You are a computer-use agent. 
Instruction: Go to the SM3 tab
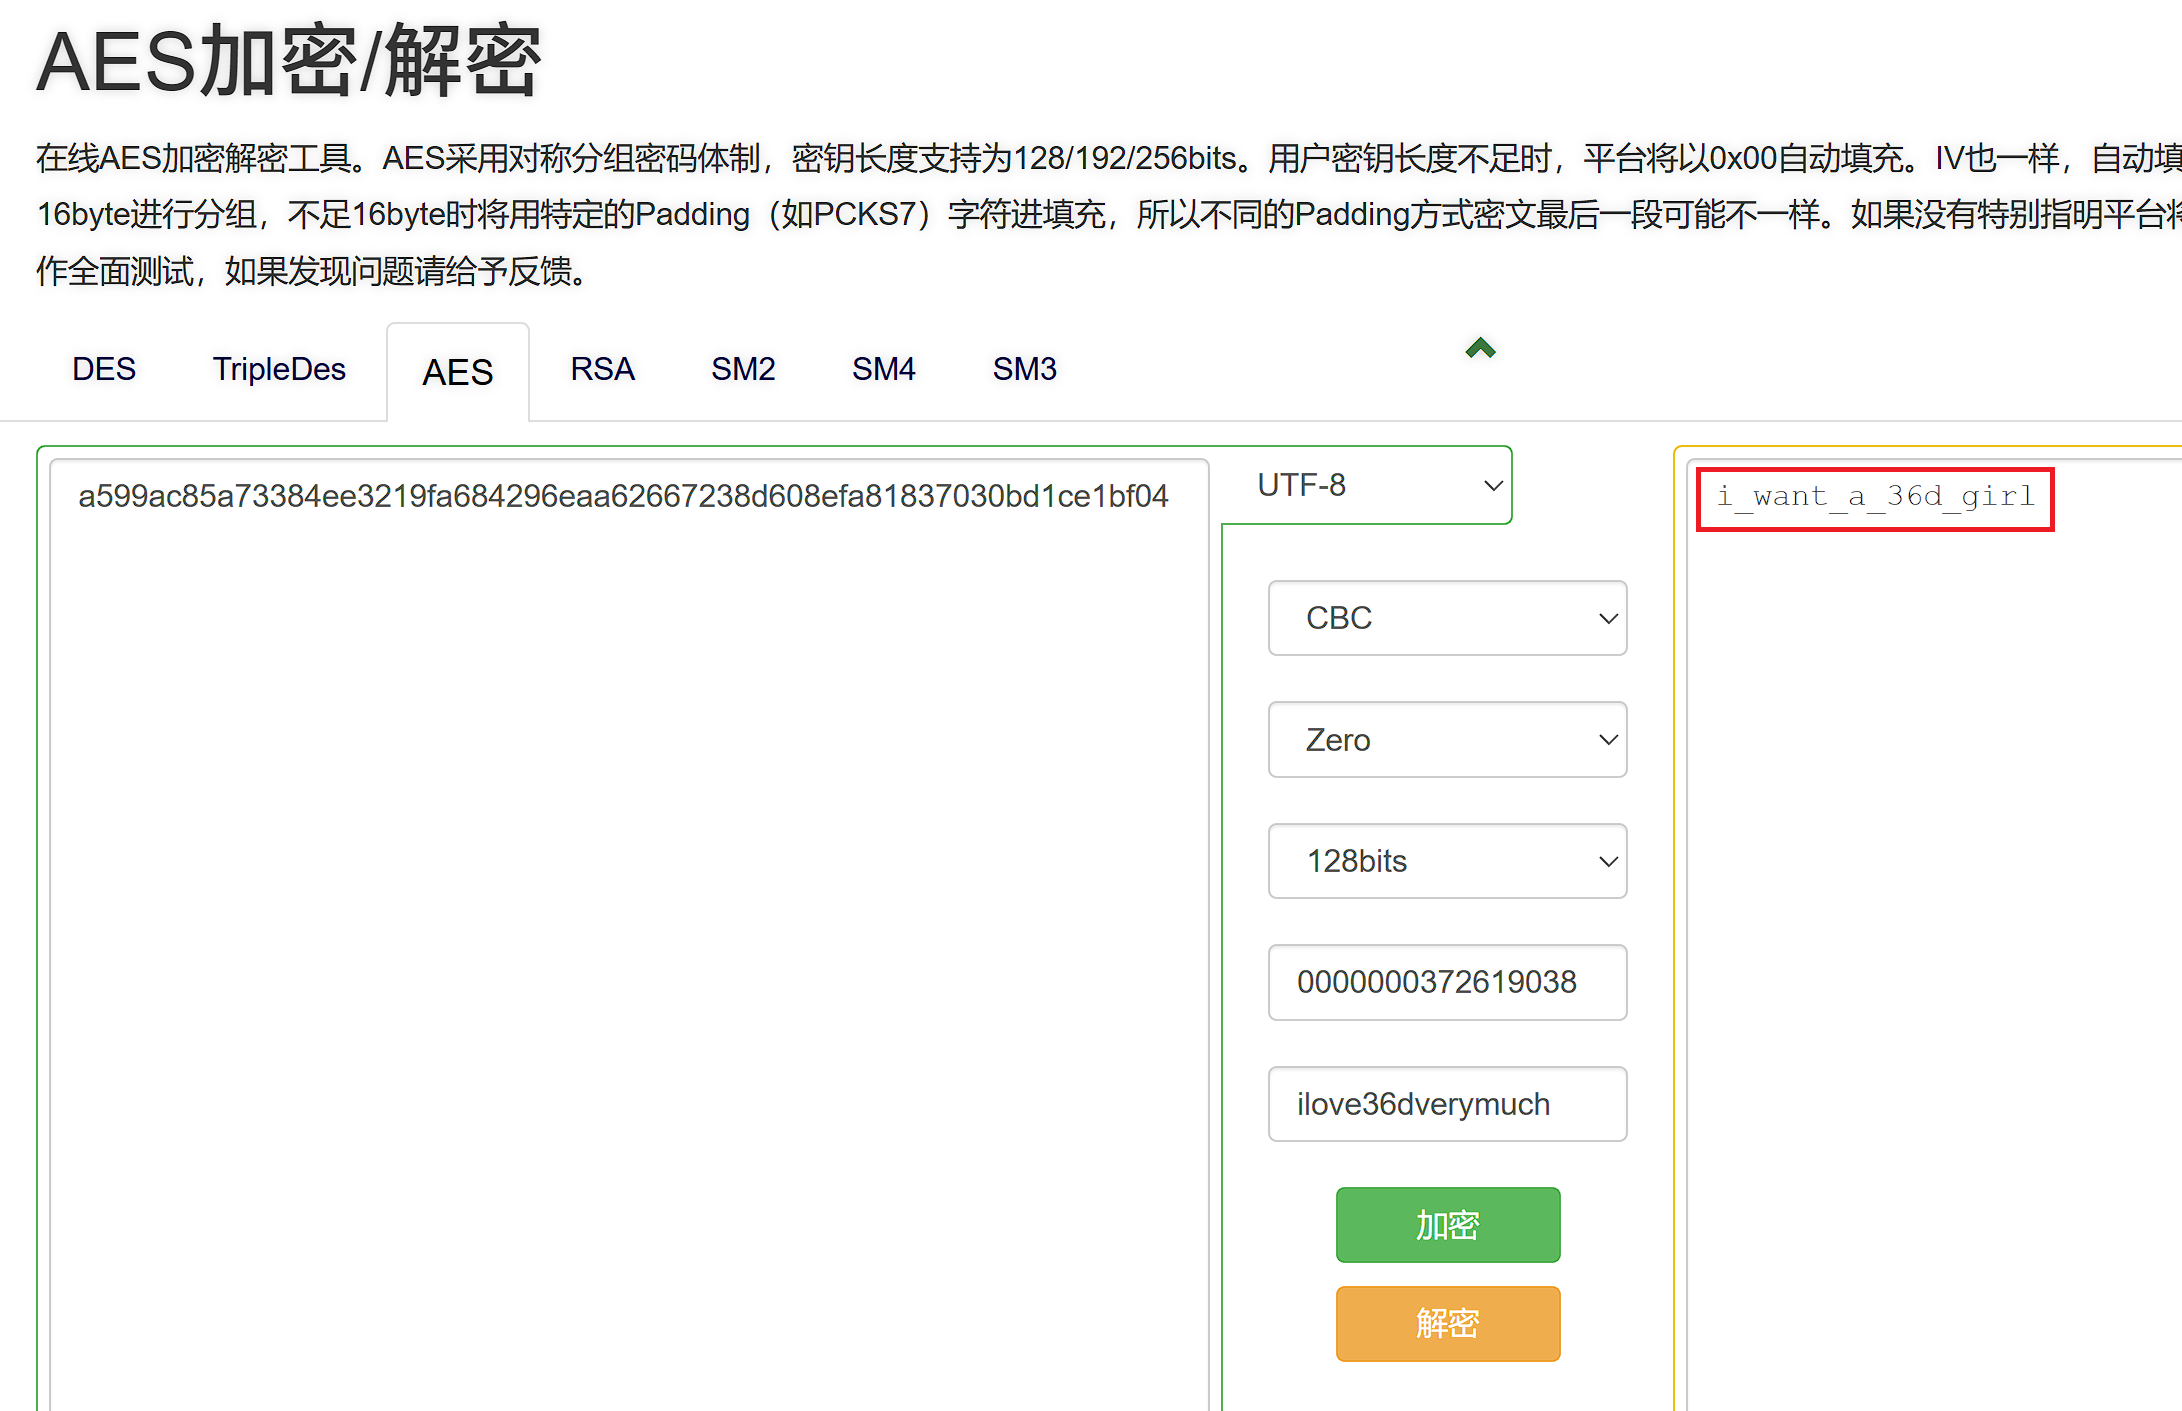pos(1024,369)
